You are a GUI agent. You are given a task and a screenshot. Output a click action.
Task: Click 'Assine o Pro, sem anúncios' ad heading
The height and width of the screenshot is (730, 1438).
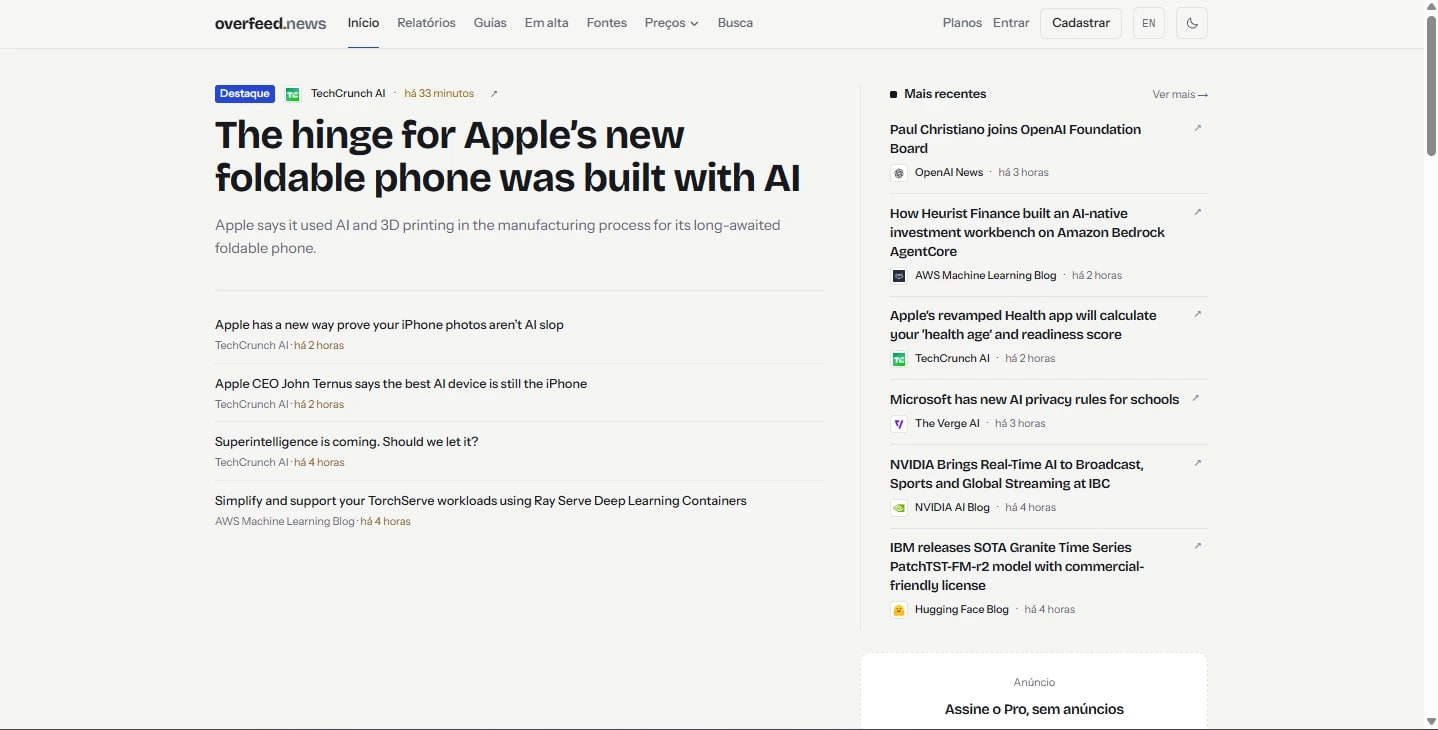pyautogui.click(x=1034, y=709)
